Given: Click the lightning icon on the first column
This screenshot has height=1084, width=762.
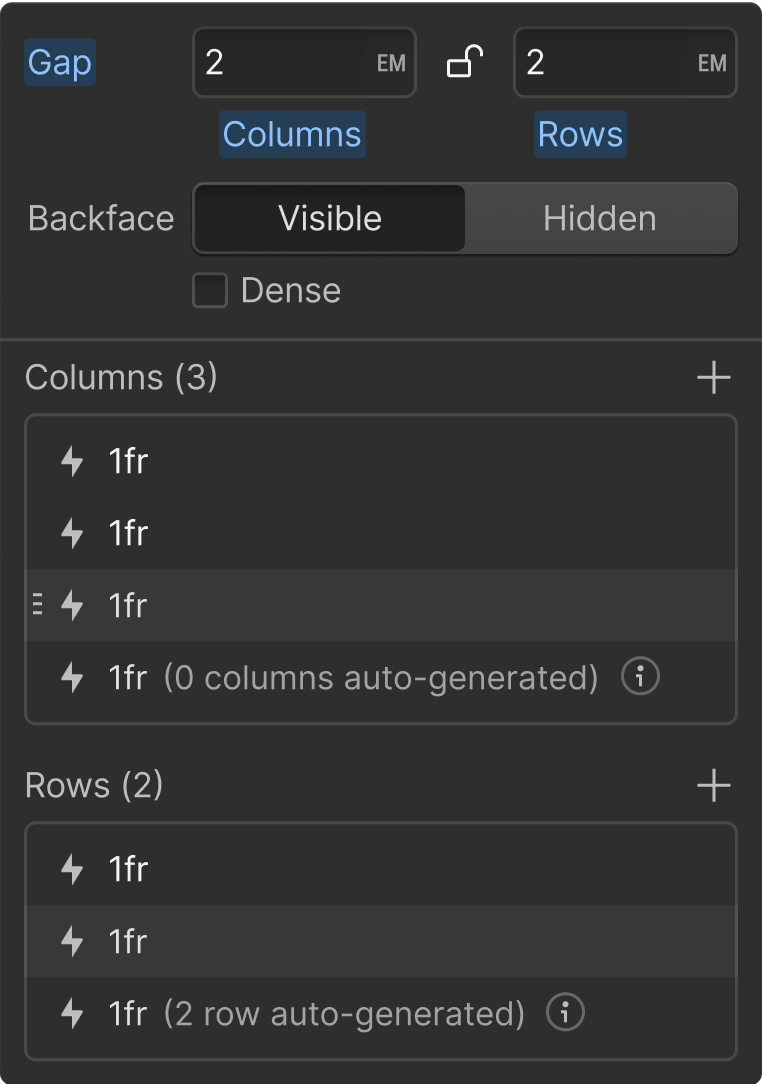Looking at the screenshot, I should (72, 461).
